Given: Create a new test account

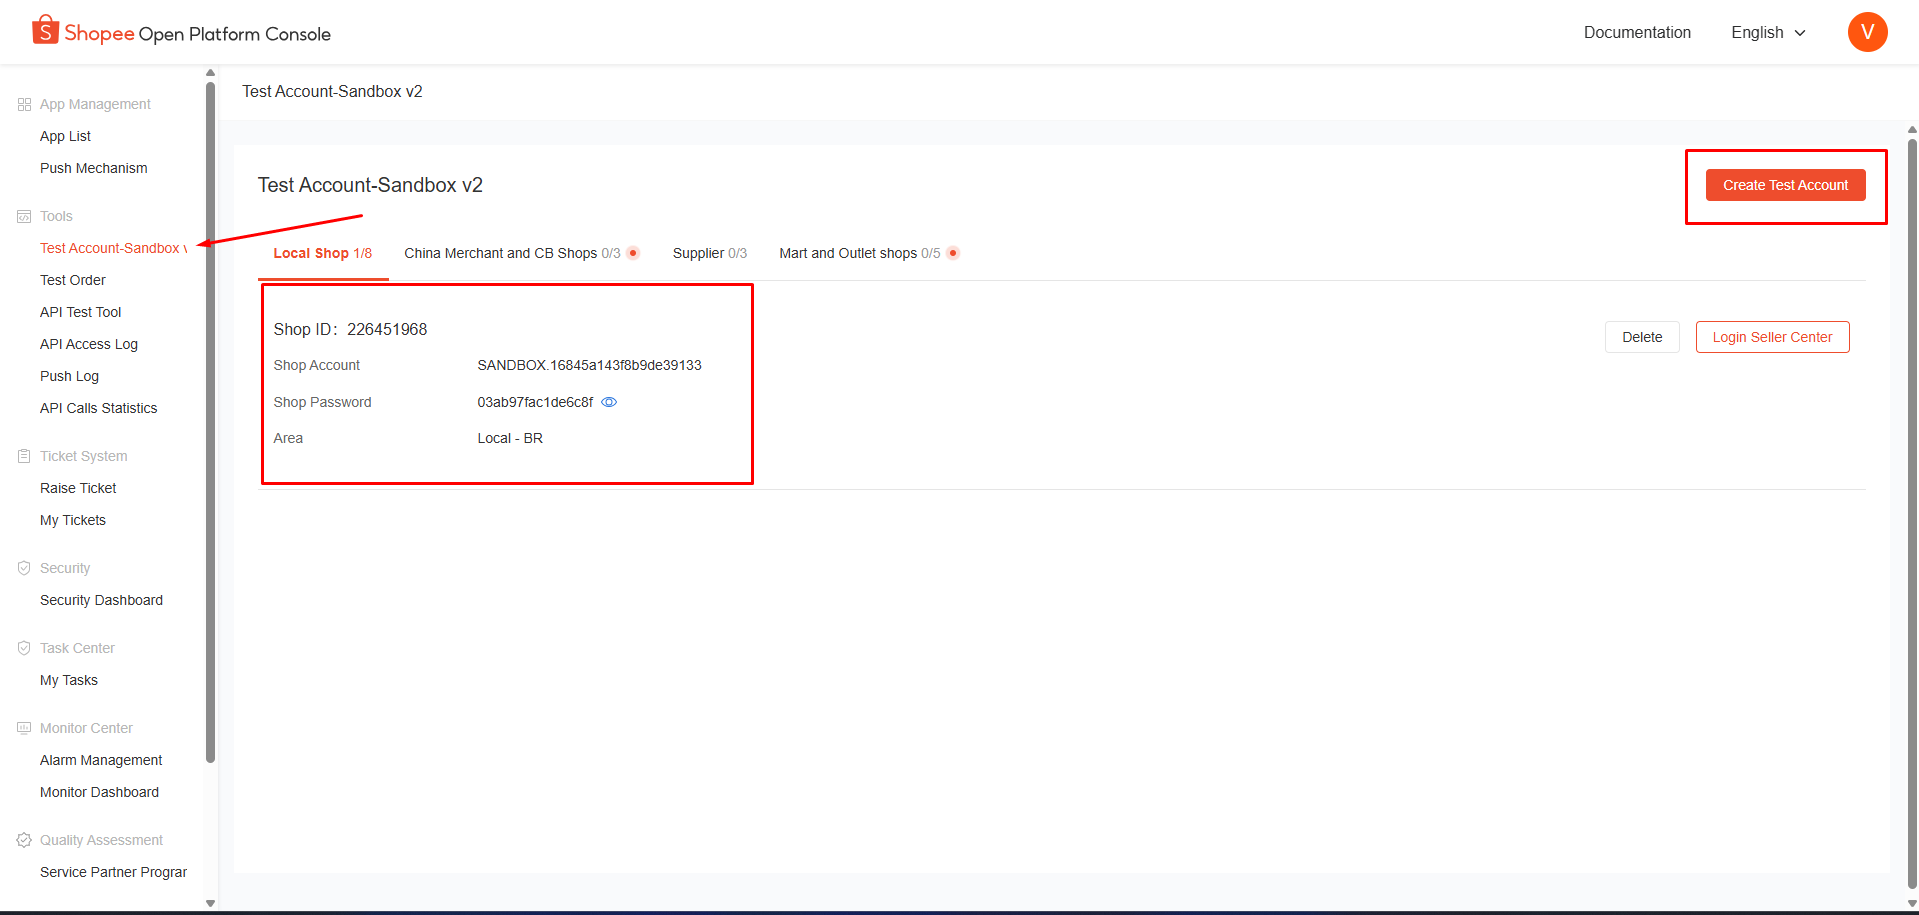Looking at the screenshot, I should tap(1785, 185).
